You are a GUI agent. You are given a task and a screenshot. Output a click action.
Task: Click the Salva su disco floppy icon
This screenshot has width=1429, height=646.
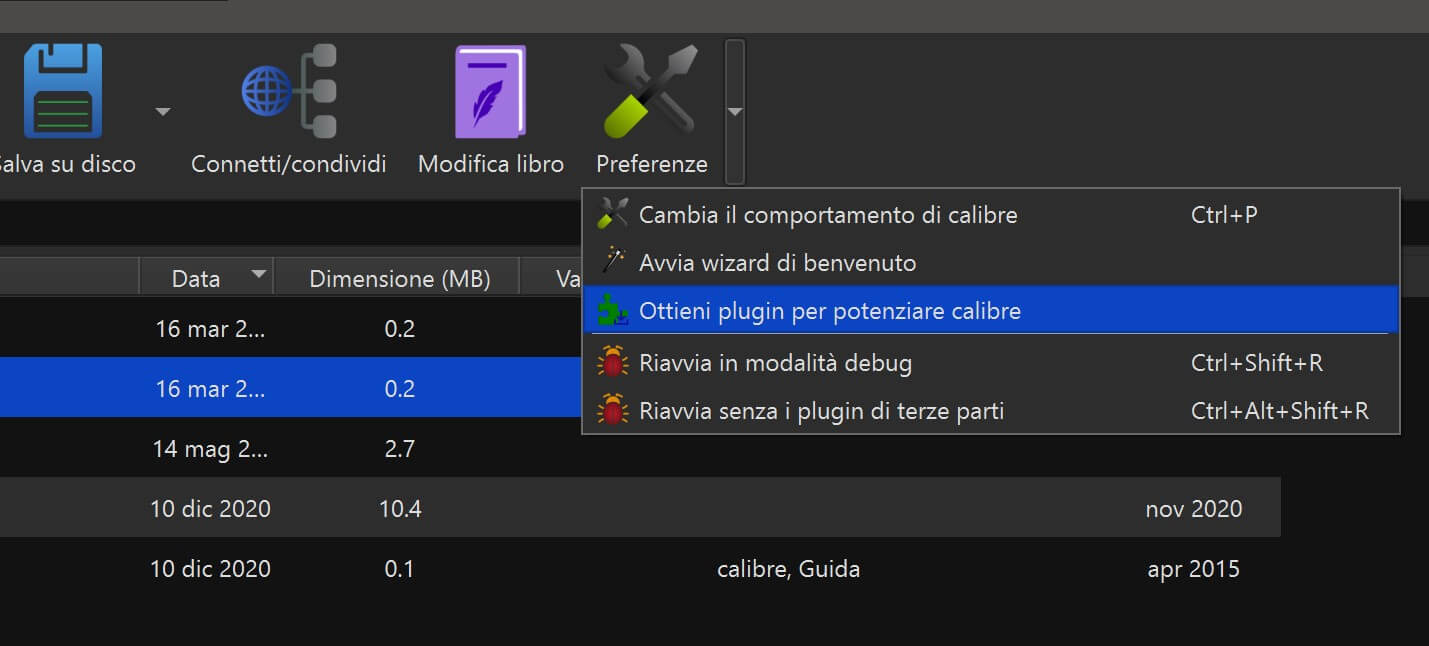(63, 91)
